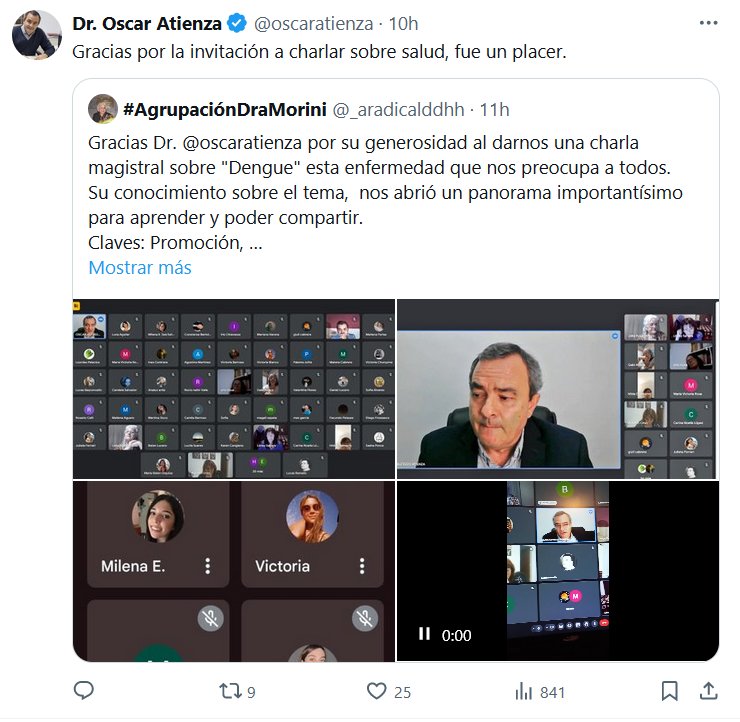Open the @oscaratienza handle link
The width and height of the screenshot is (740, 722).
pos(313,24)
